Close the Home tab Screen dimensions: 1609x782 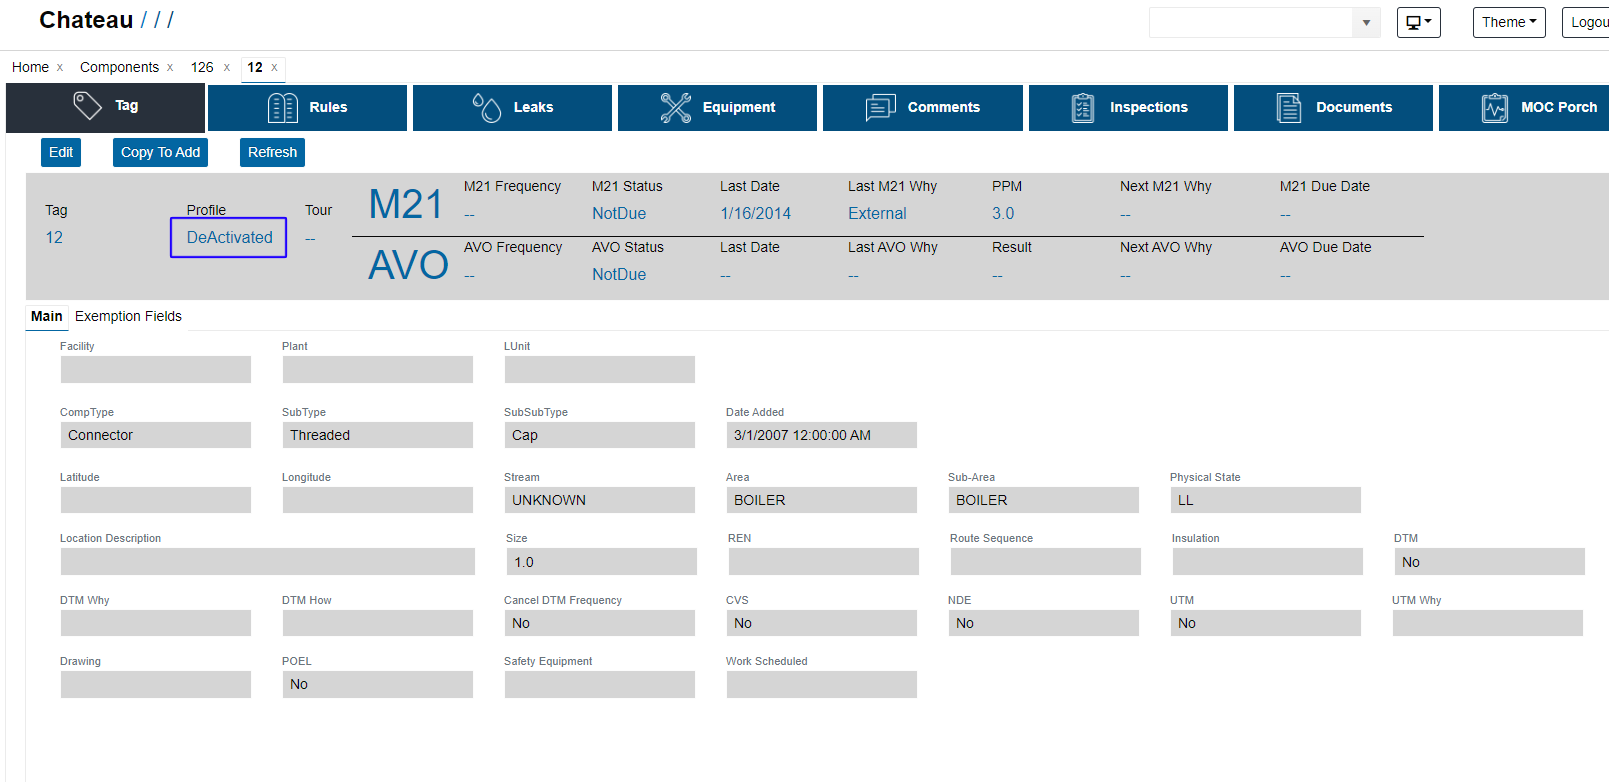click(60, 68)
